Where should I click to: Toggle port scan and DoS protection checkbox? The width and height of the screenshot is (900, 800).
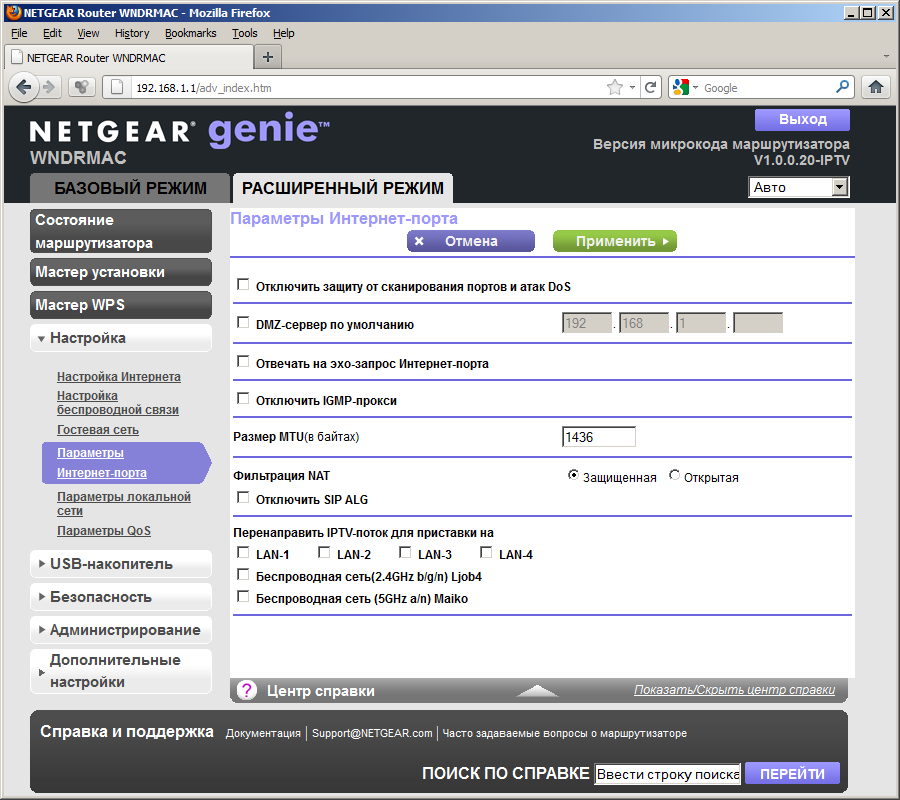click(243, 285)
